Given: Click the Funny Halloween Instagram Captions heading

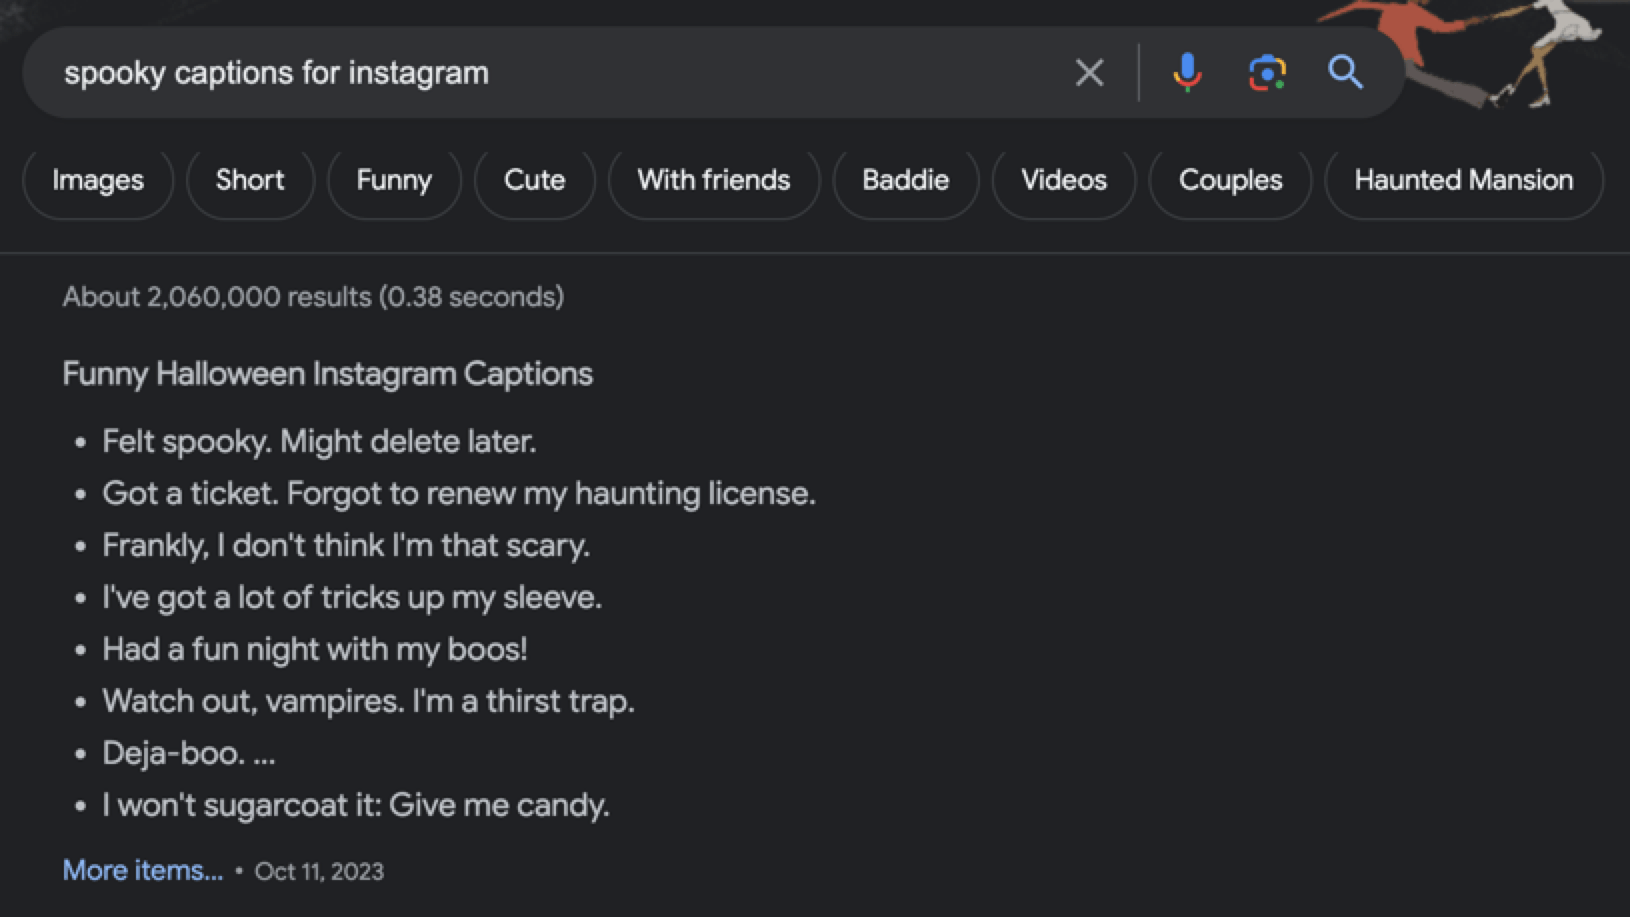Looking at the screenshot, I should pos(327,373).
